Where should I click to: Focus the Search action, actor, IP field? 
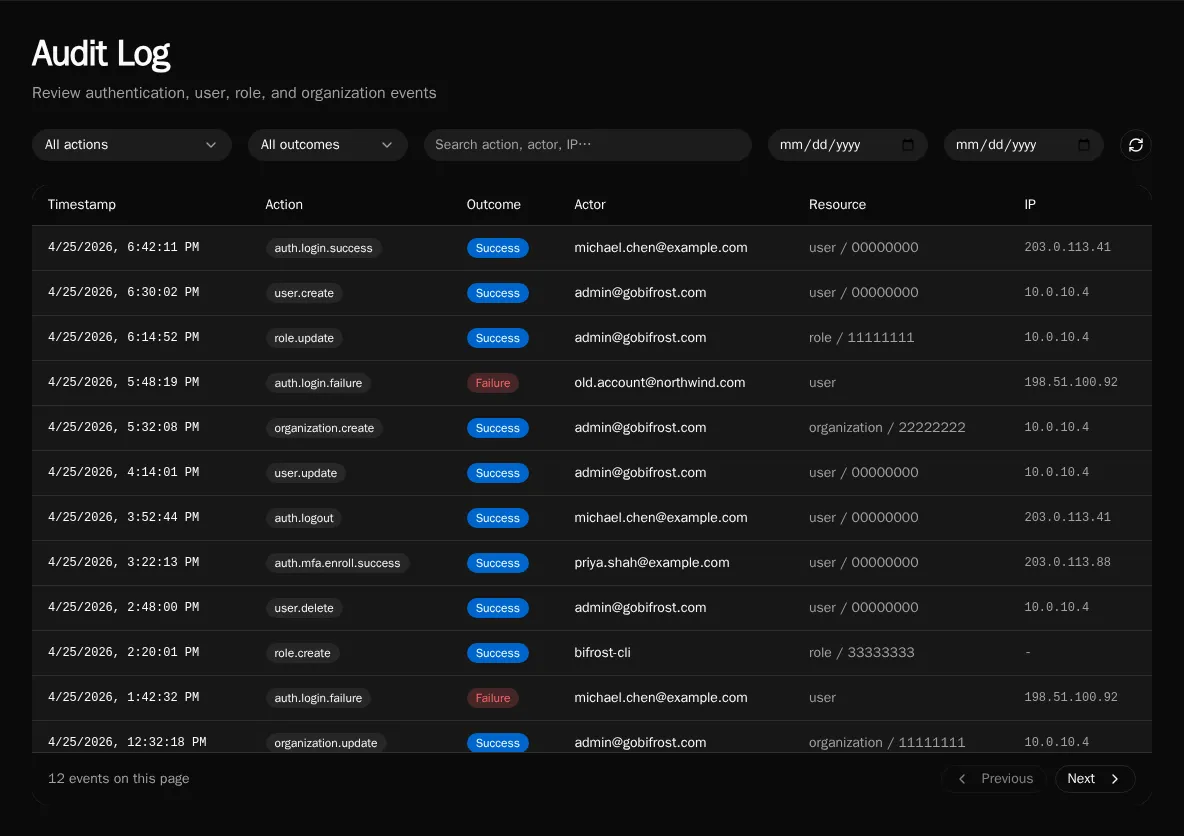tap(587, 145)
